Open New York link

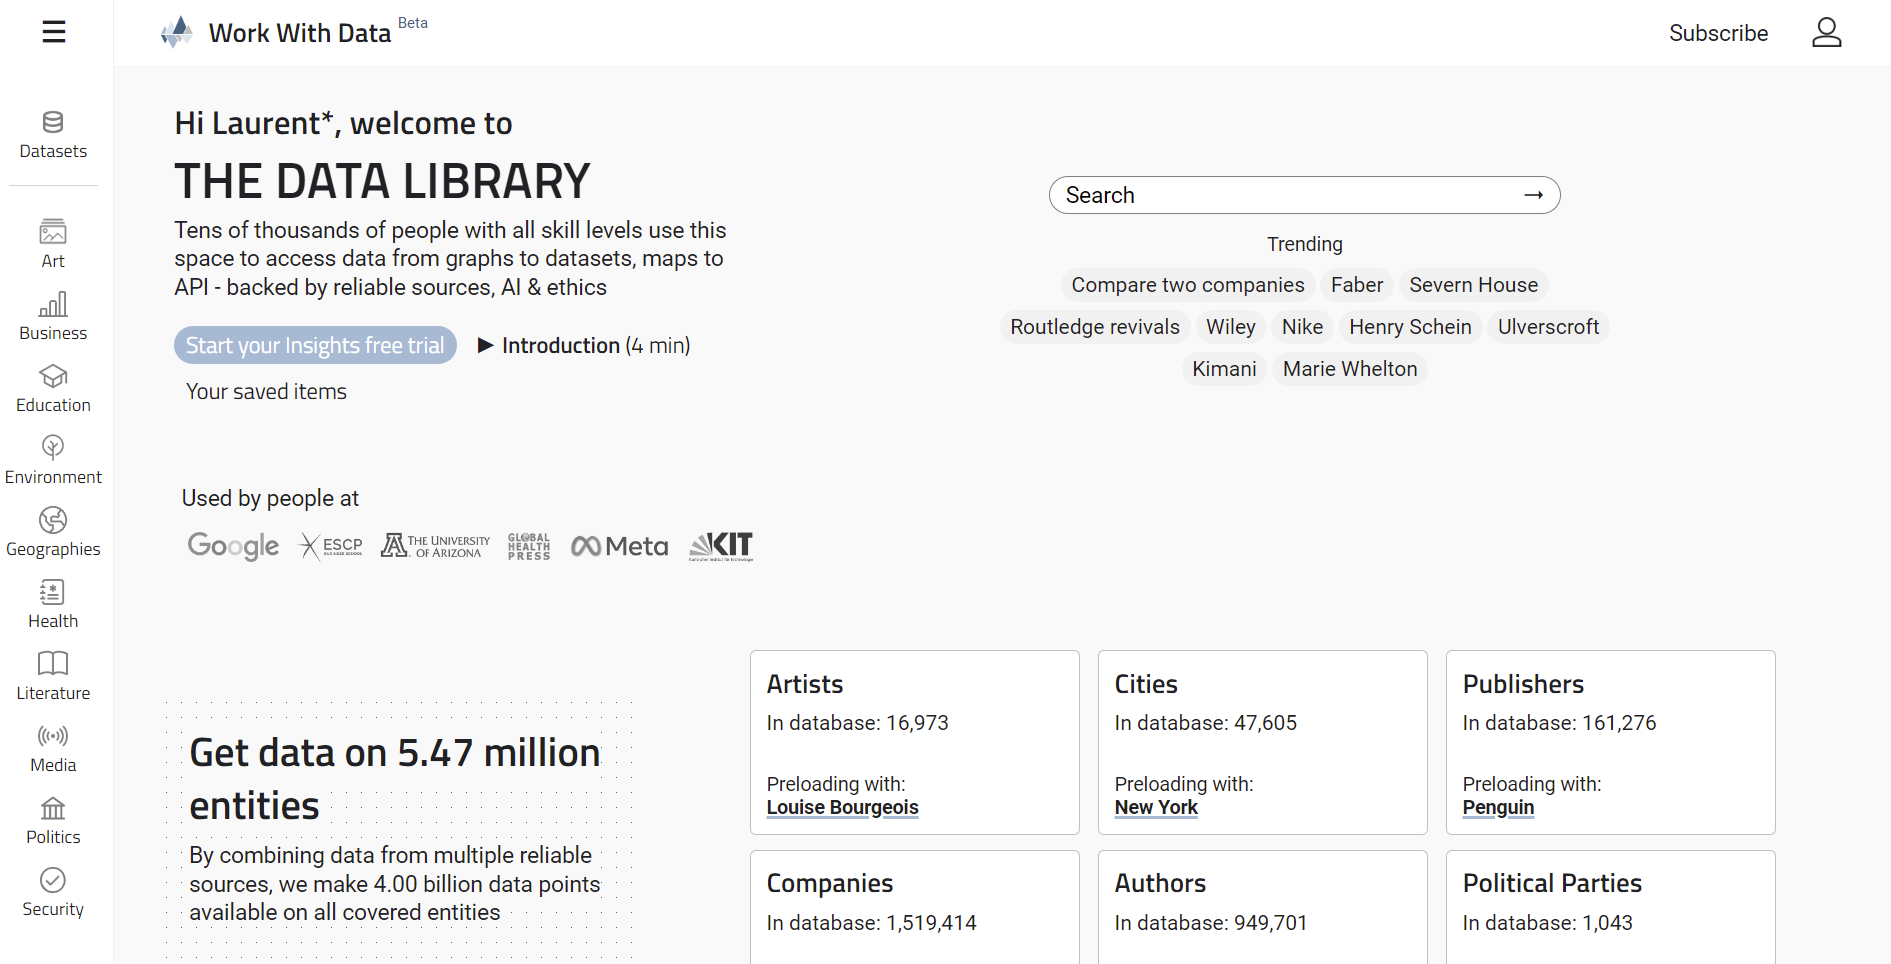point(1156,808)
